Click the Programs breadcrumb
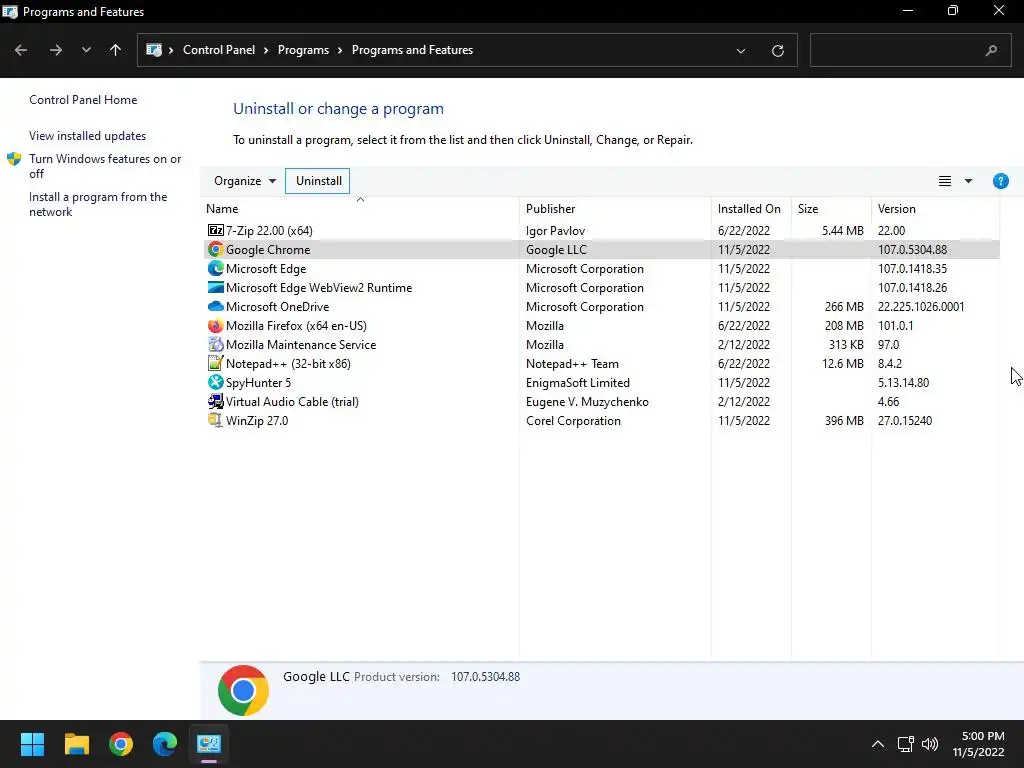Screen dimensions: 1024x768 [x=303, y=50]
